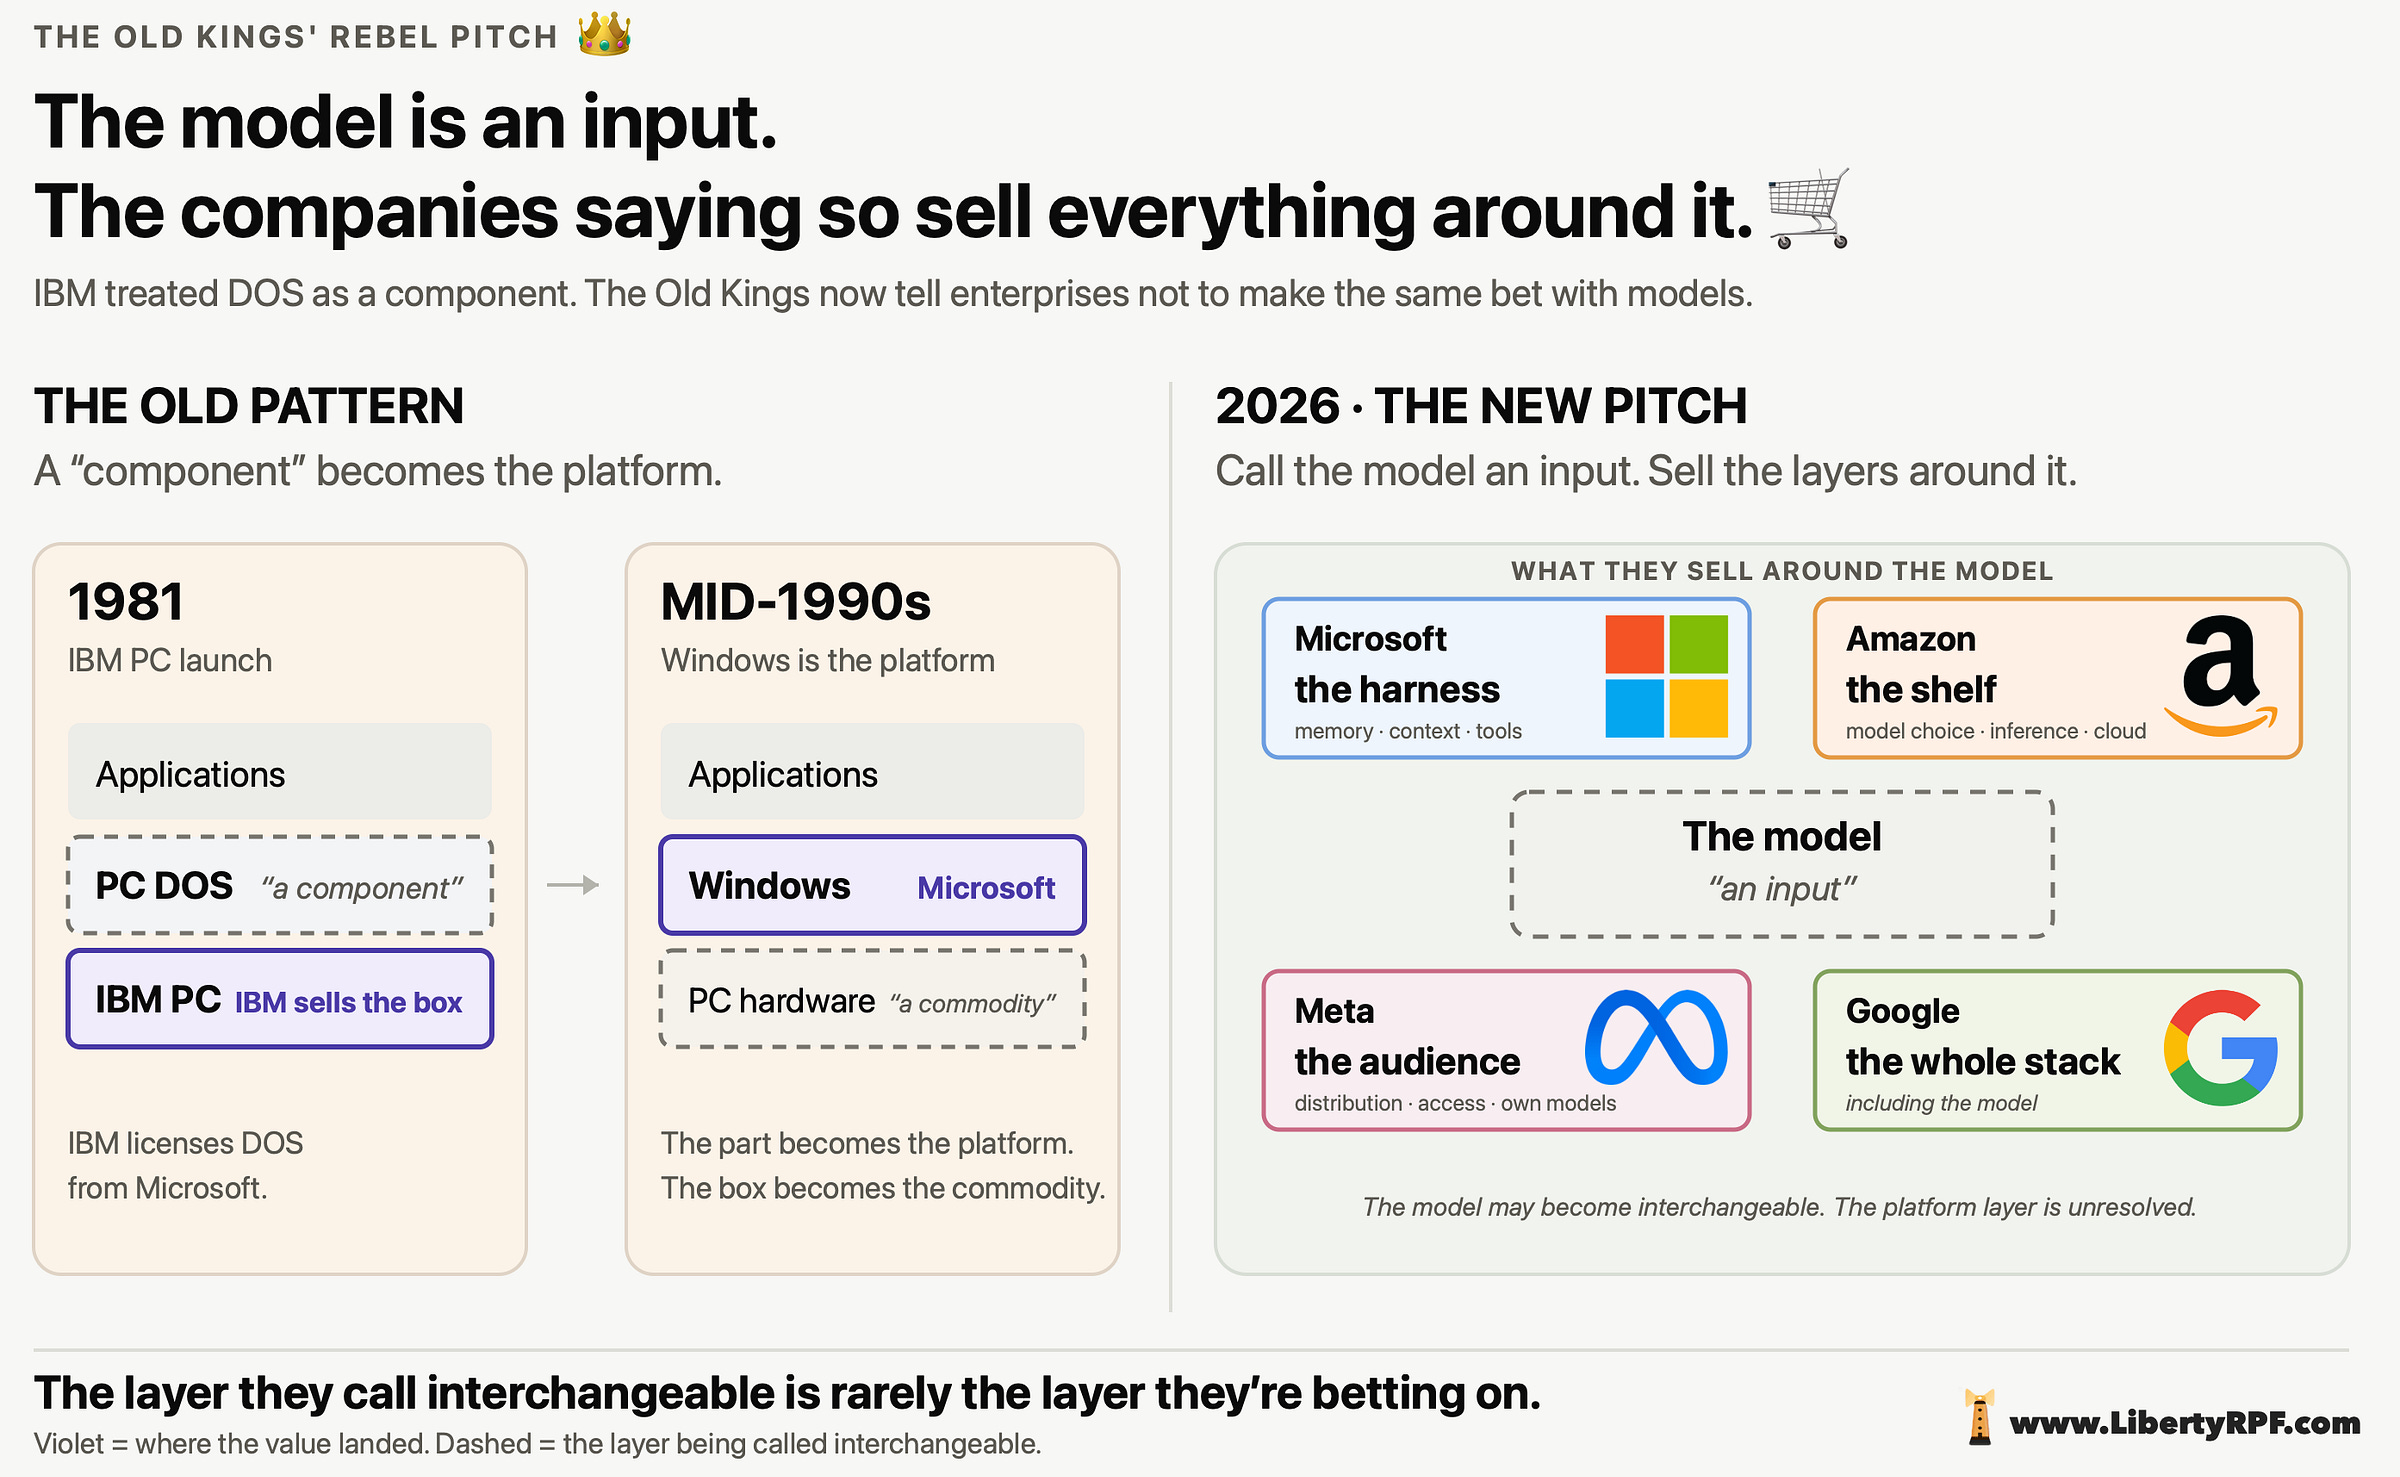The image size is (2400, 1477).
Task: Click the lighthouse icon beside LibertyRPF
Action: tap(1979, 1416)
